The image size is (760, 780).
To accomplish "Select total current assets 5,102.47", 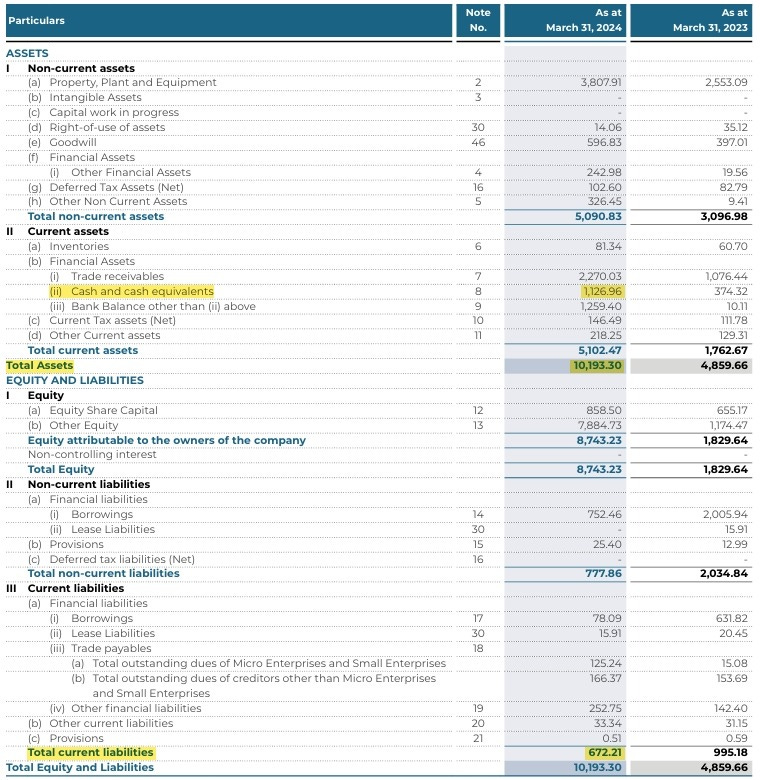I will pyautogui.click(x=600, y=350).
